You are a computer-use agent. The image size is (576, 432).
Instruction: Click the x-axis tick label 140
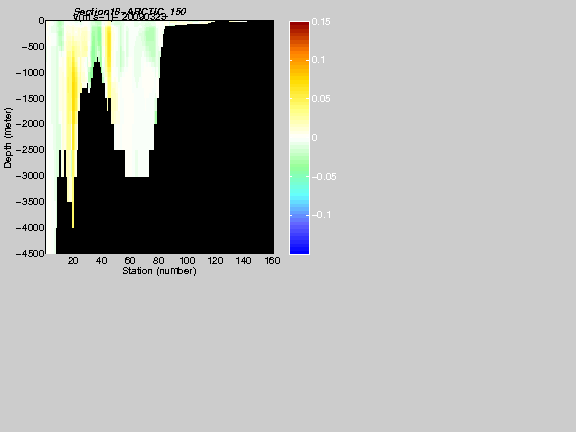pyautogui.click(x=244, y=261)
